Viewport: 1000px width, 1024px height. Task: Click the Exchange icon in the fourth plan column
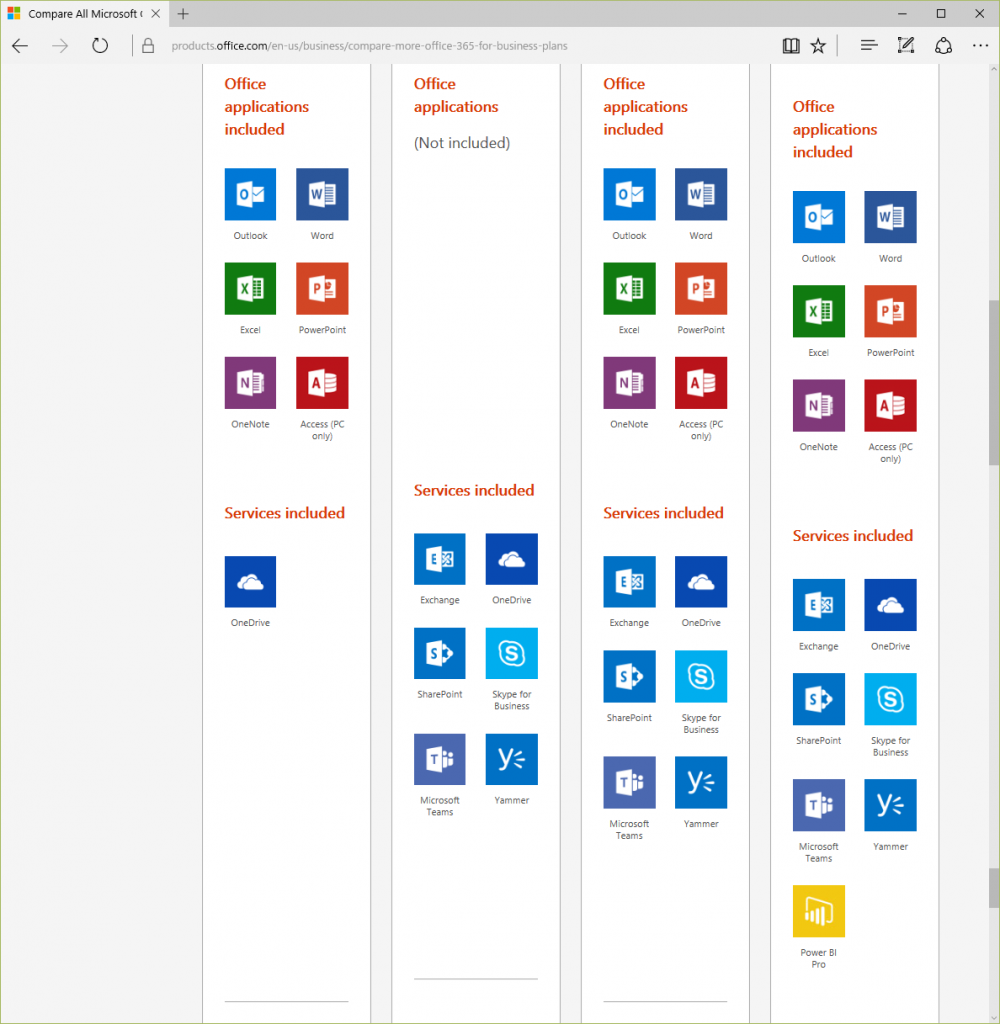[x=818, y=605]
